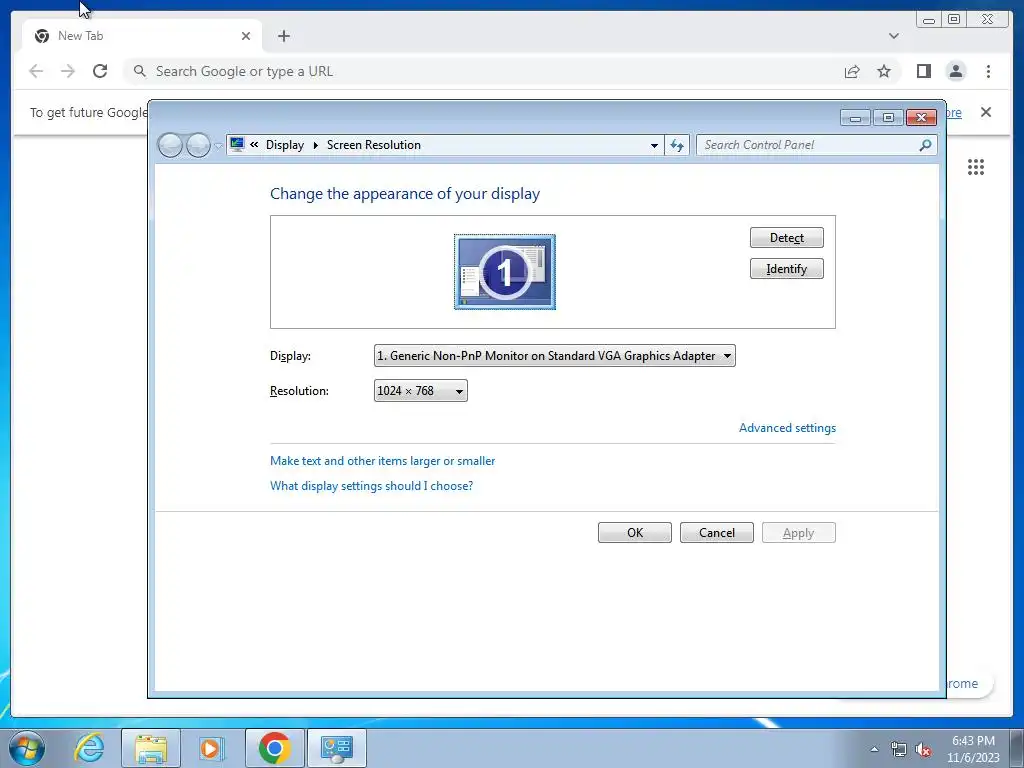Open Windows Media Player from taskbar
This screenshot has width=1024, height=768.
pyautogui.click(x=211, y=748)
